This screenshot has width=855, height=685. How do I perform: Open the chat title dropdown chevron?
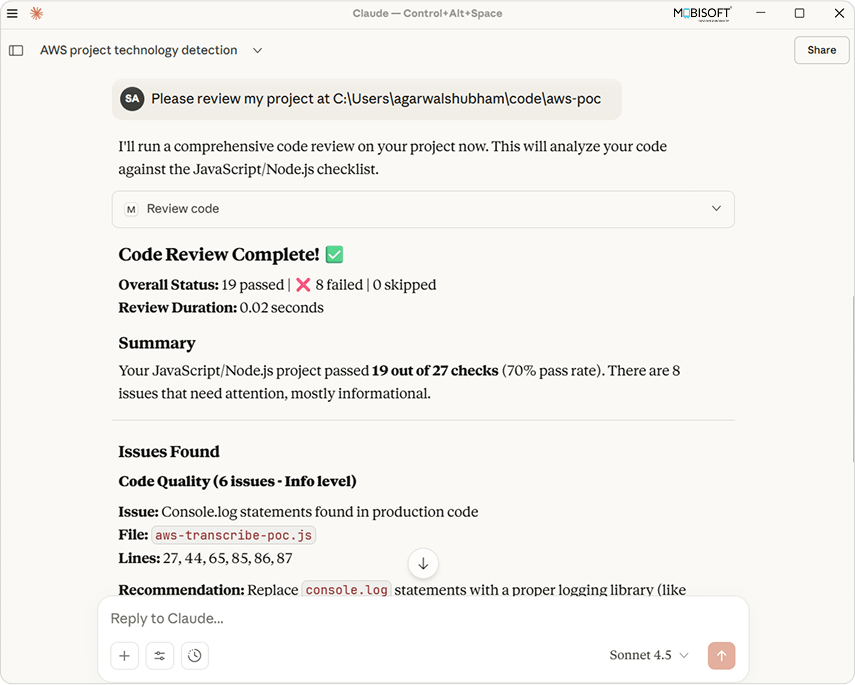coord(257,50)
